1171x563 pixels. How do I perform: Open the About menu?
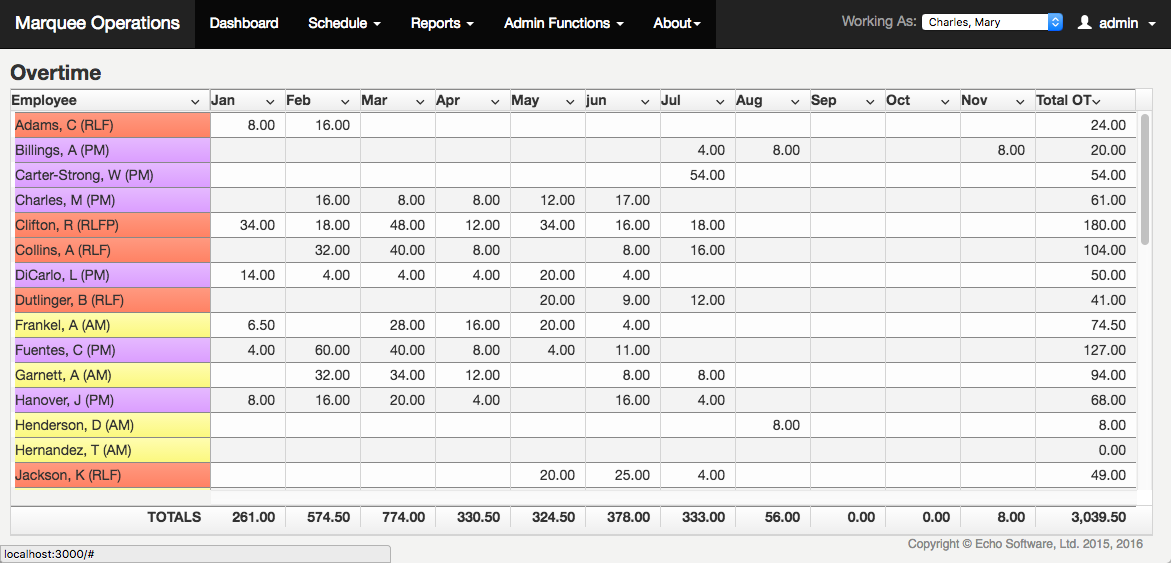click(x=676, y=23)
